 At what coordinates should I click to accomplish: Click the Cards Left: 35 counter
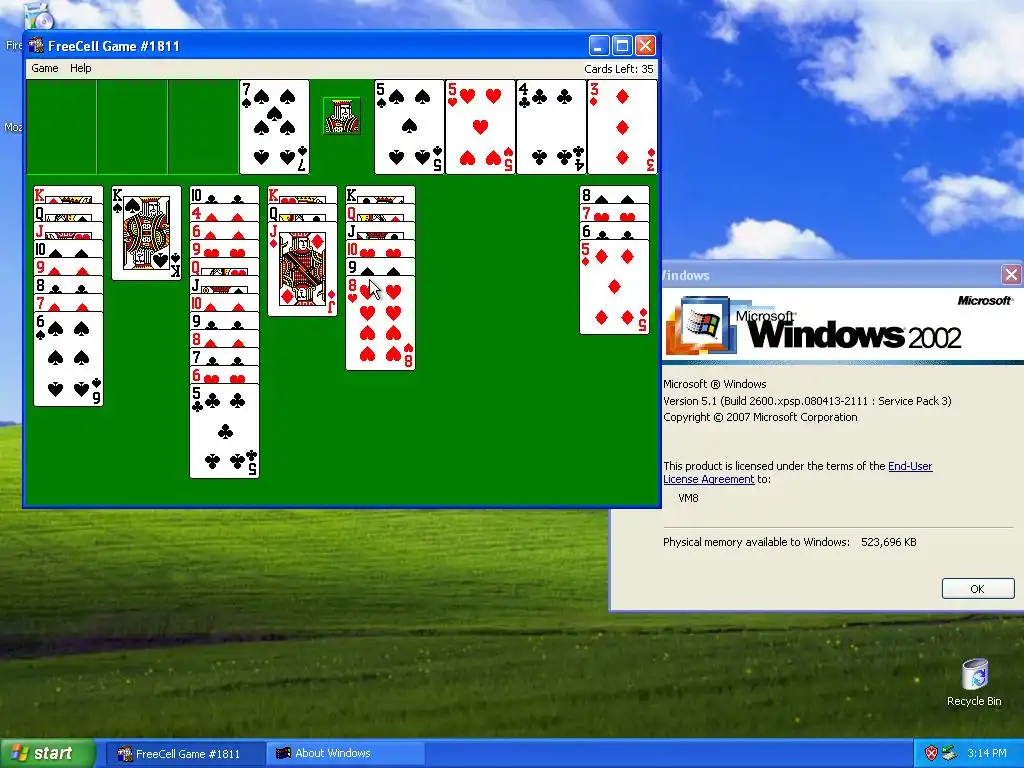pos(618,69)
